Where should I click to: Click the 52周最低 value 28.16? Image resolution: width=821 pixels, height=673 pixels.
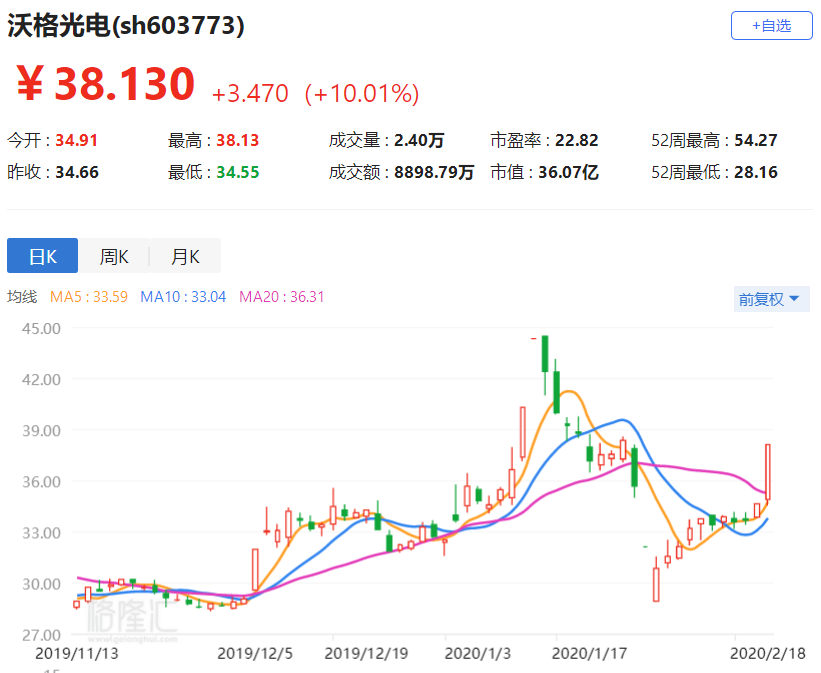coord(756,172)
